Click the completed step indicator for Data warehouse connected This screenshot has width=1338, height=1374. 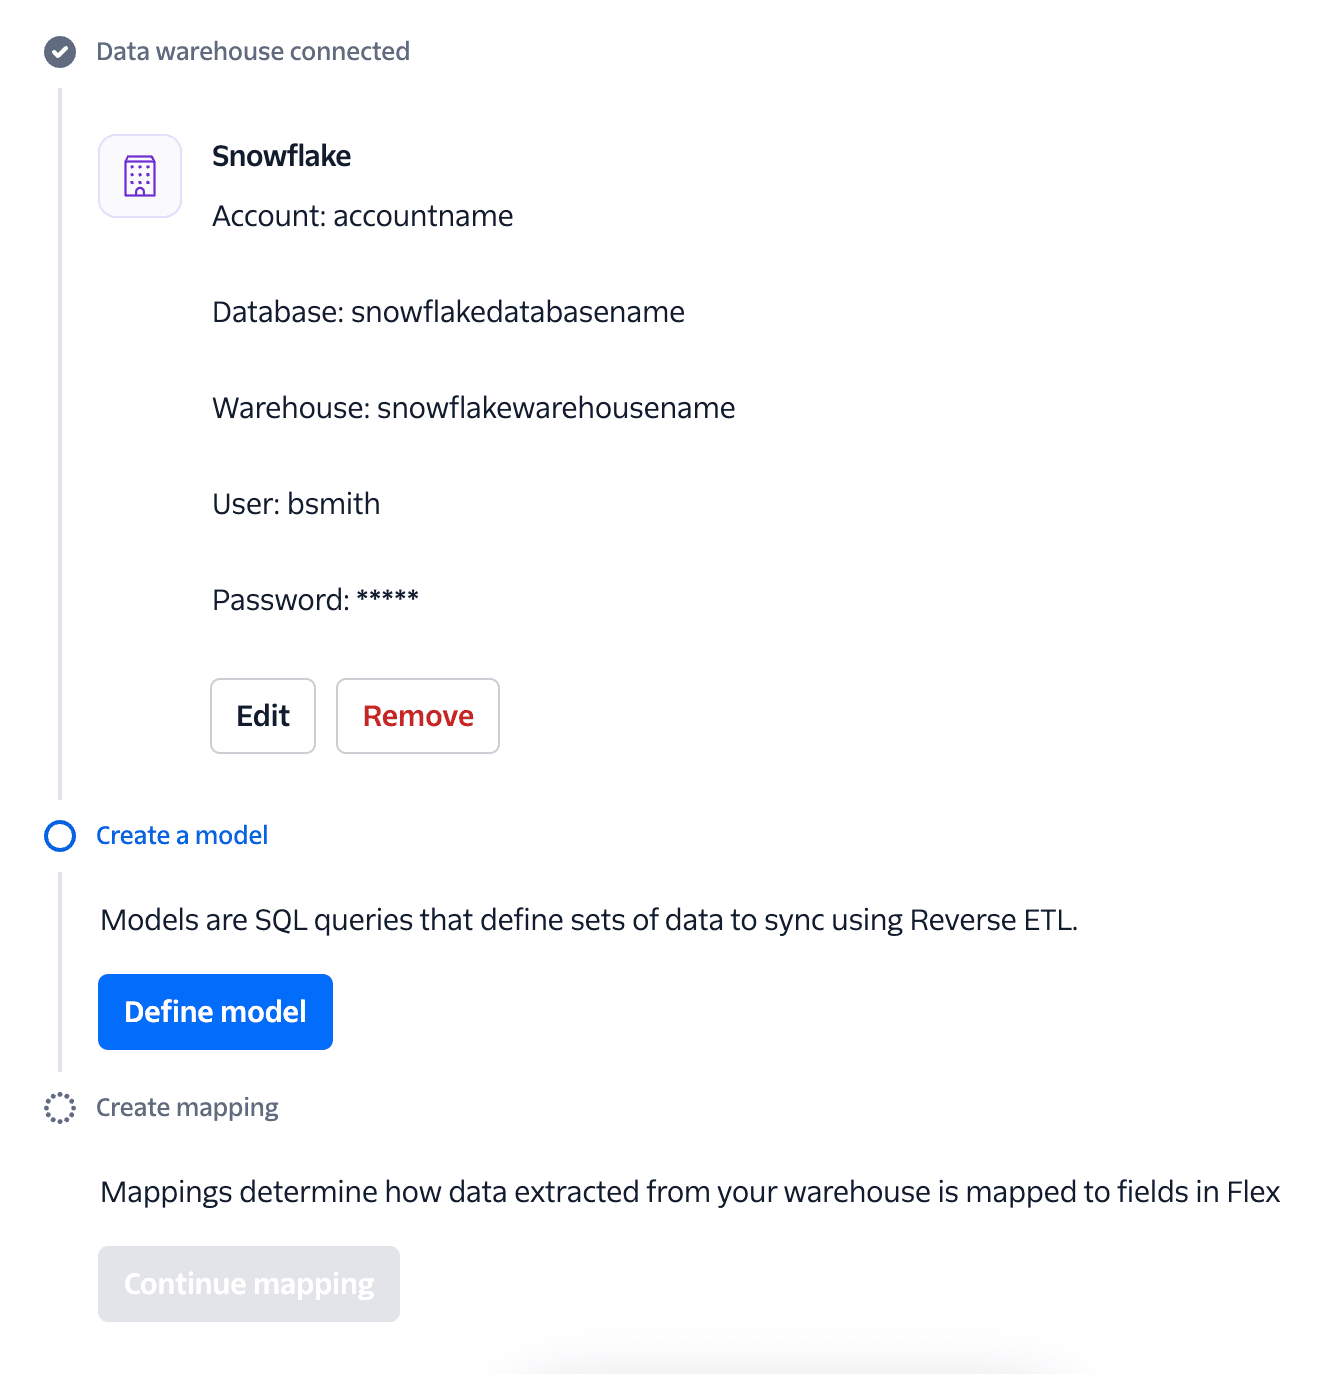coord(60,52)
